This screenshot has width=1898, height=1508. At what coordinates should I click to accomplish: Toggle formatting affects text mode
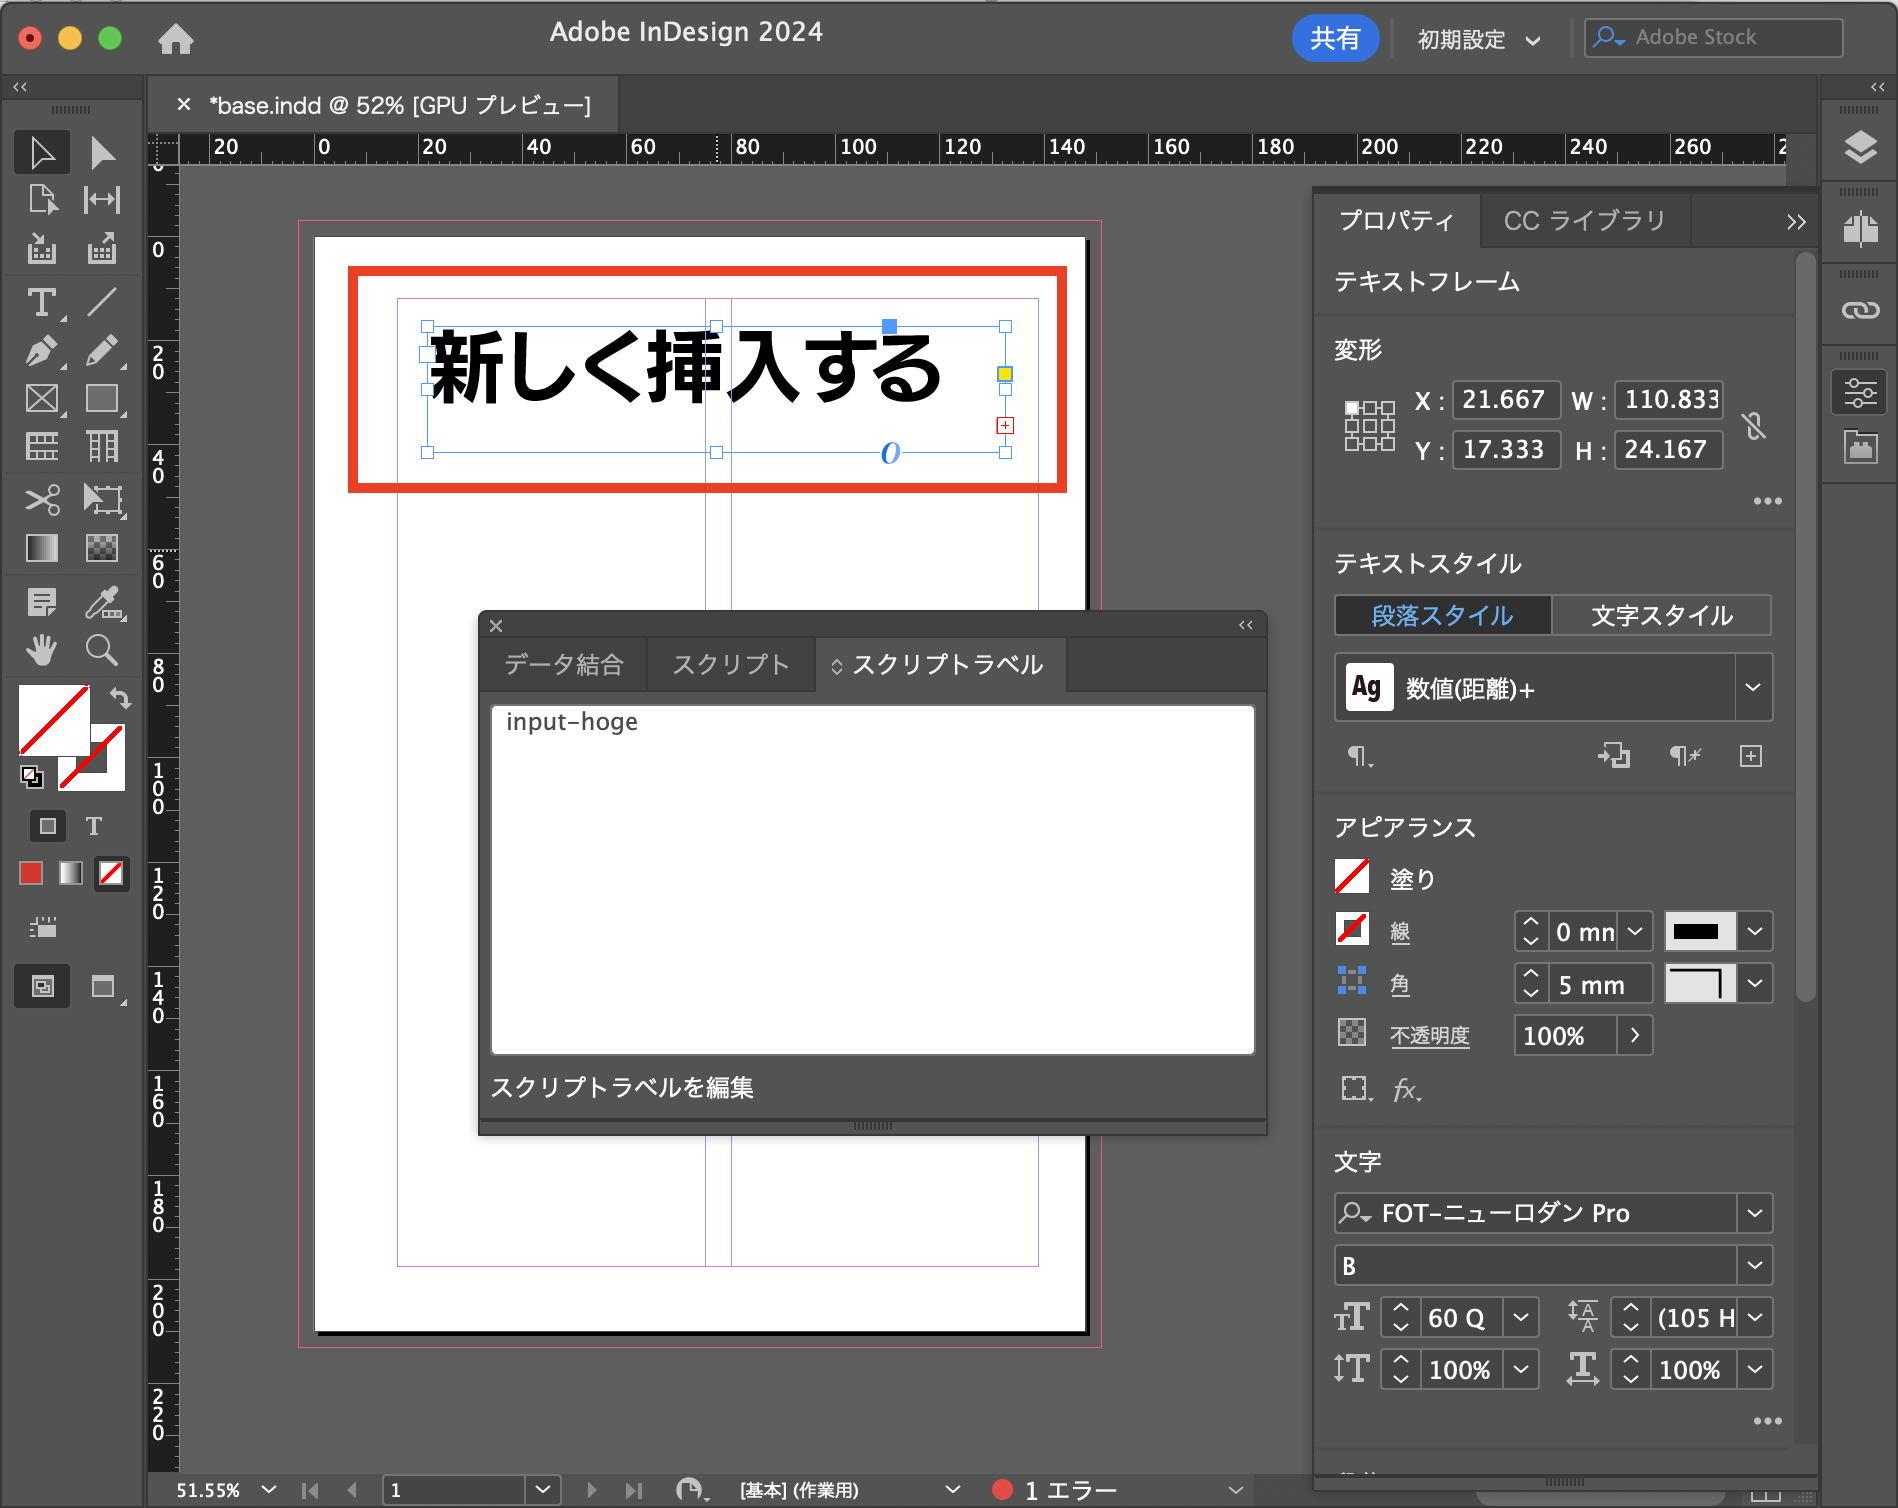click(x=93, y=825)
